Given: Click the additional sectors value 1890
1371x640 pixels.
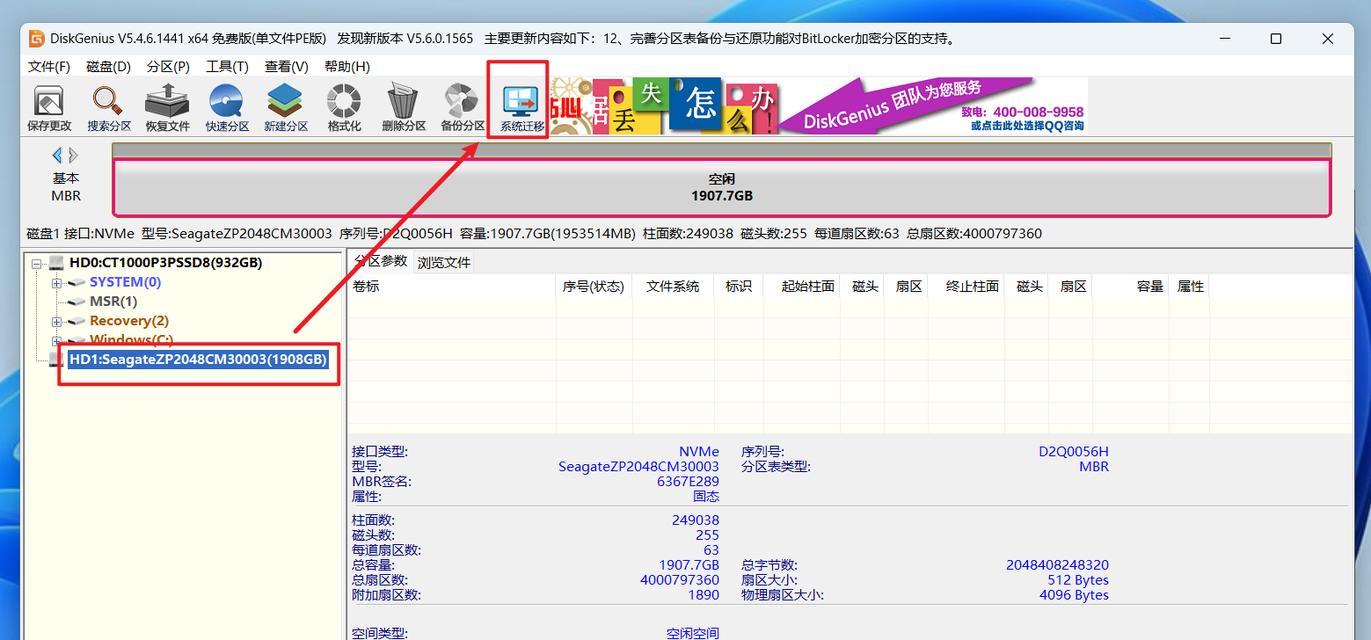Looking at the screenshot, I should [x=703, y=595].
